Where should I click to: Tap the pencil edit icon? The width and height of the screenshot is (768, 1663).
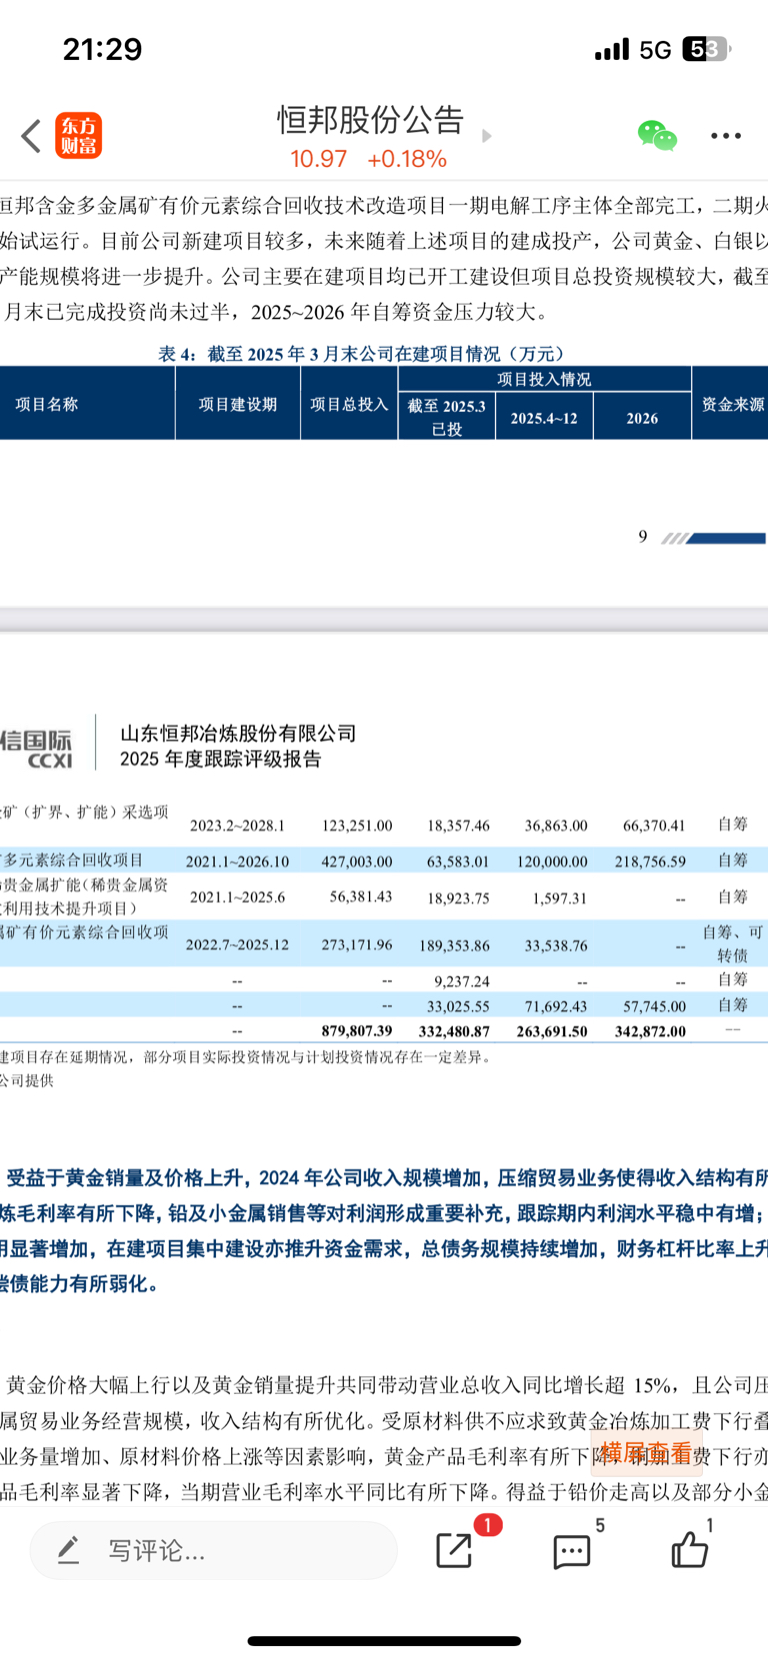coord(68,1551)
